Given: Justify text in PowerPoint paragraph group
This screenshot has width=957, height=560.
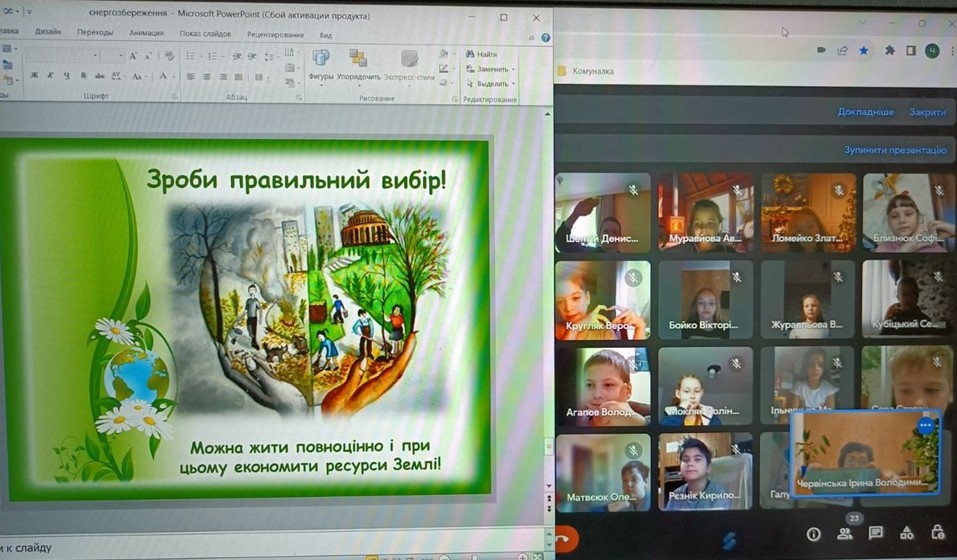Looking at the screenshot, I should 239,77.
